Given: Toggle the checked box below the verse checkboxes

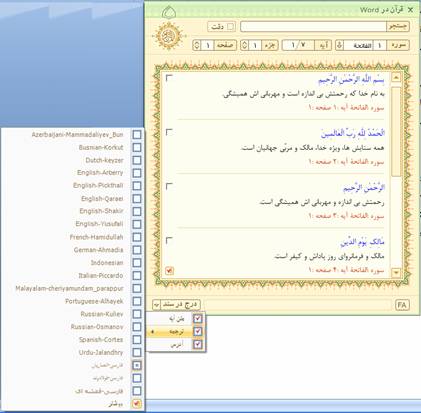Looking at the screenshot, I should 169,270.
